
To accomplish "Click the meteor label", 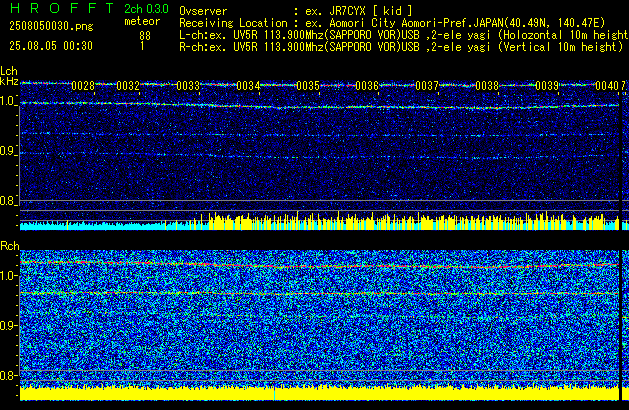I will (x=142, y=21).
